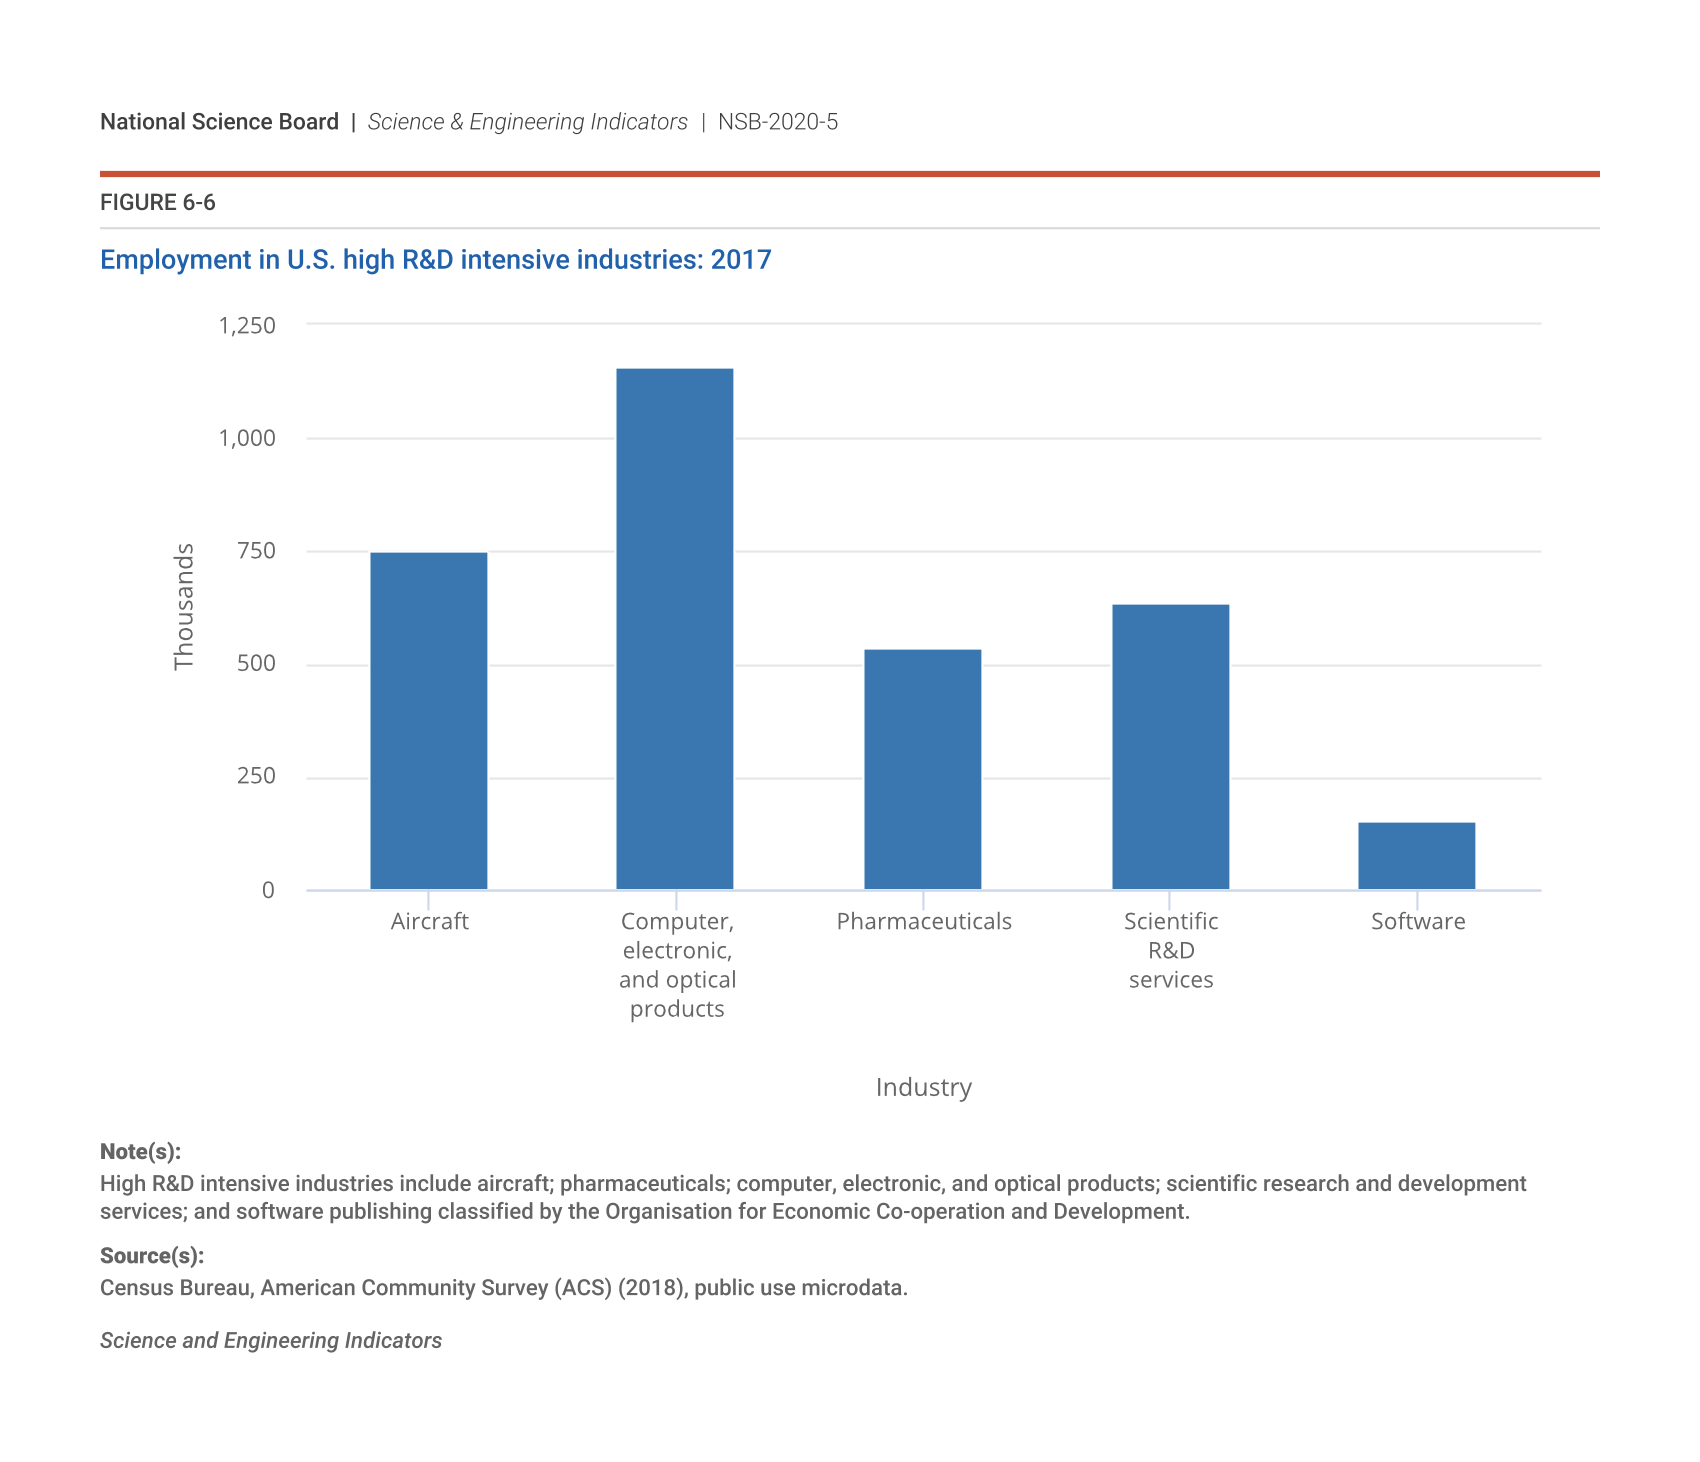Click the Scientific R&D services axis label
1700x1462 pixels.
tap(1170, 950)
